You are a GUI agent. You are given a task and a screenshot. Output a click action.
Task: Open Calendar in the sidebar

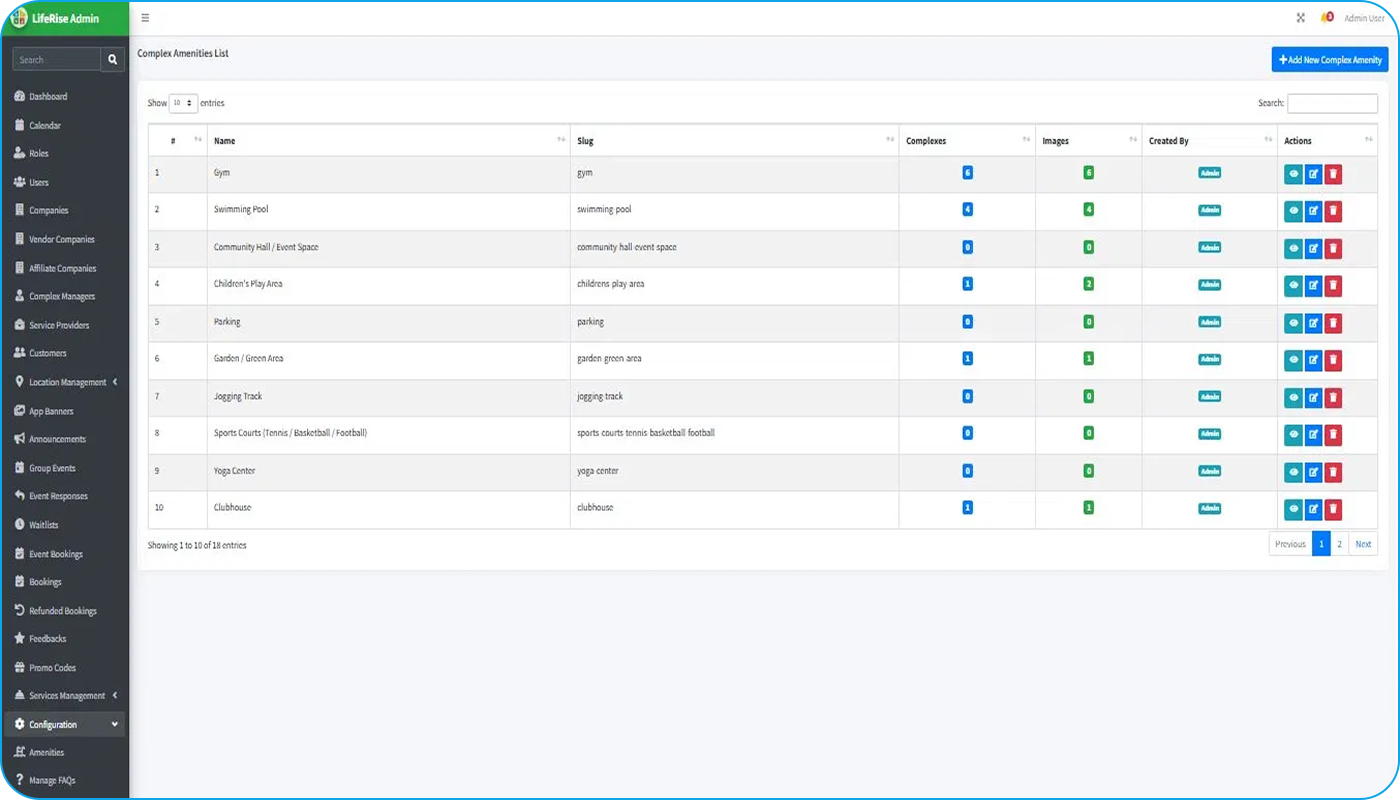tap(45, 126)
